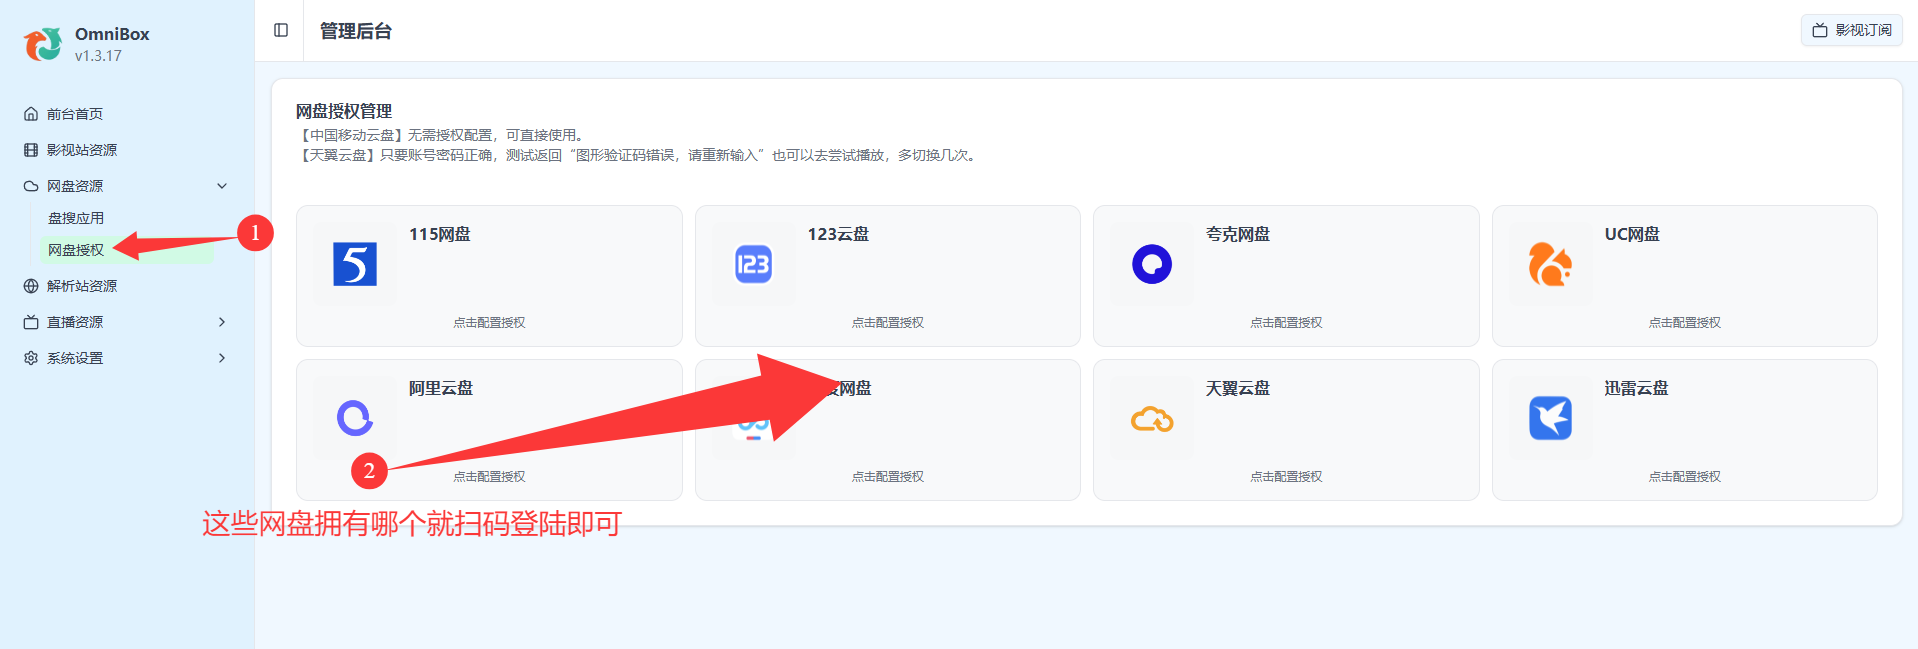Viewport: 1918px width, 649px height.
Task: Select 网盘资源 menu item
Action: pos(75,186)
